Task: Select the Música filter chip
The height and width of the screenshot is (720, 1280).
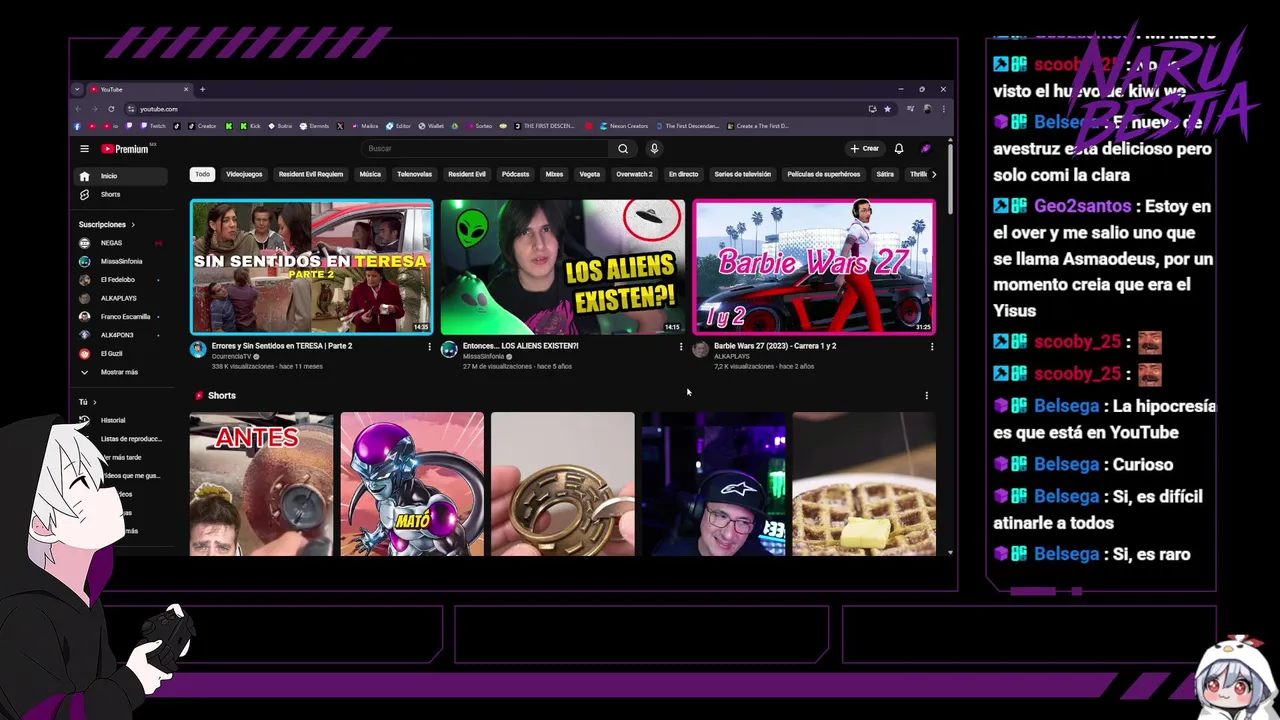Action: (370, 174)
